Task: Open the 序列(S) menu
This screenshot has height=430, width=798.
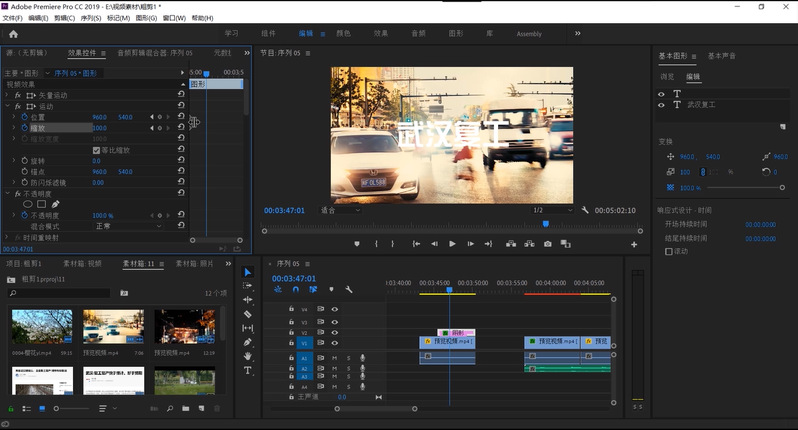Action: [91, 18]
